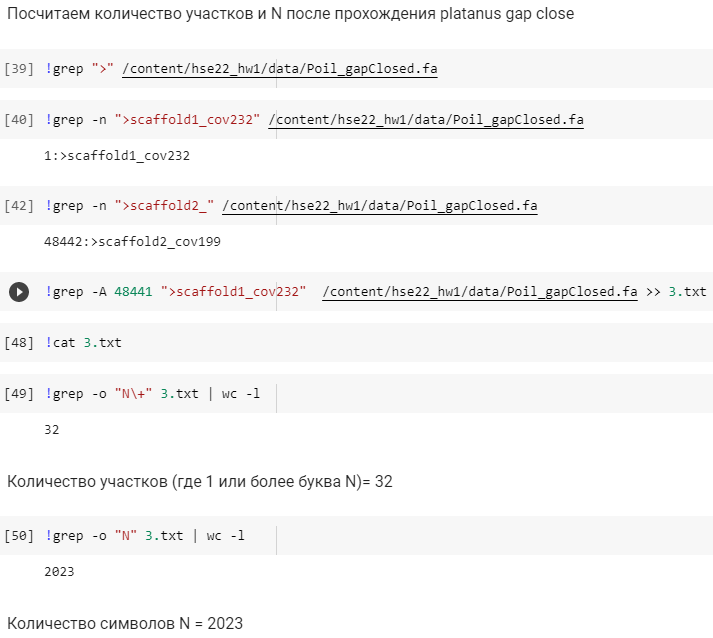This screenshot has height=638, width=713.
Task: Open Poil_gapClosed.fa path link in cell 40
Action: click(426, 120)
